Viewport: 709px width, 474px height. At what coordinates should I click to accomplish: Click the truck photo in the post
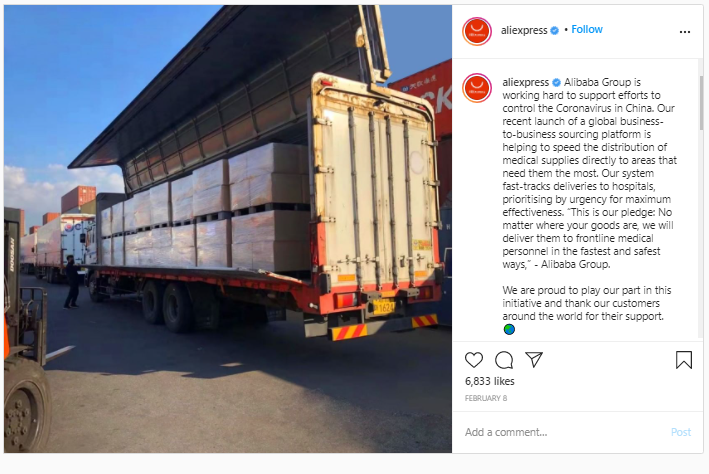coord(228,229)
